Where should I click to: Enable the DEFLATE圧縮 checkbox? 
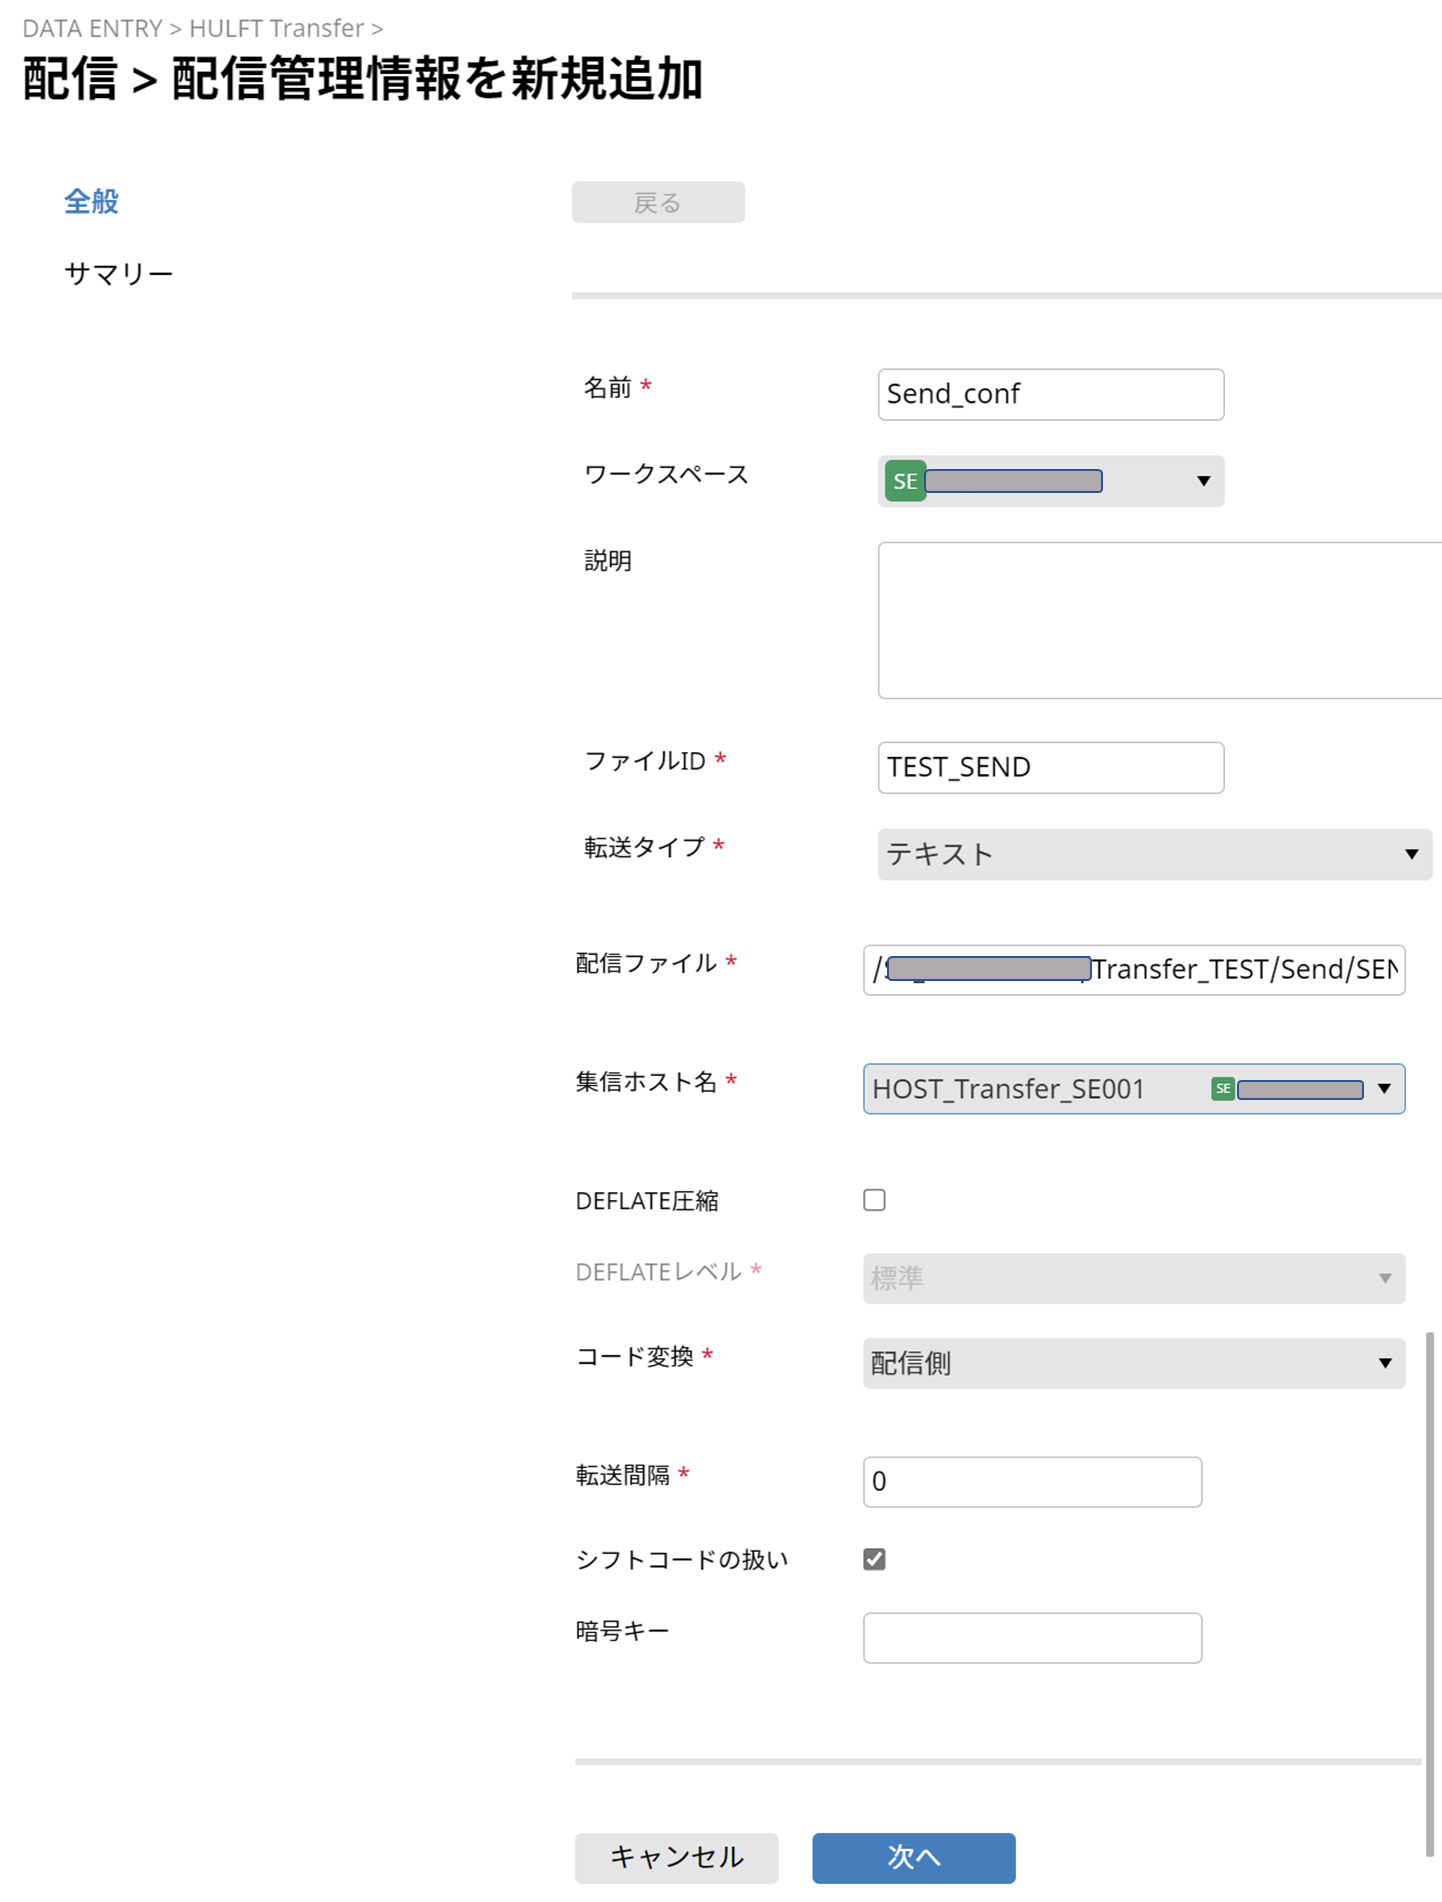[874, 1200]
